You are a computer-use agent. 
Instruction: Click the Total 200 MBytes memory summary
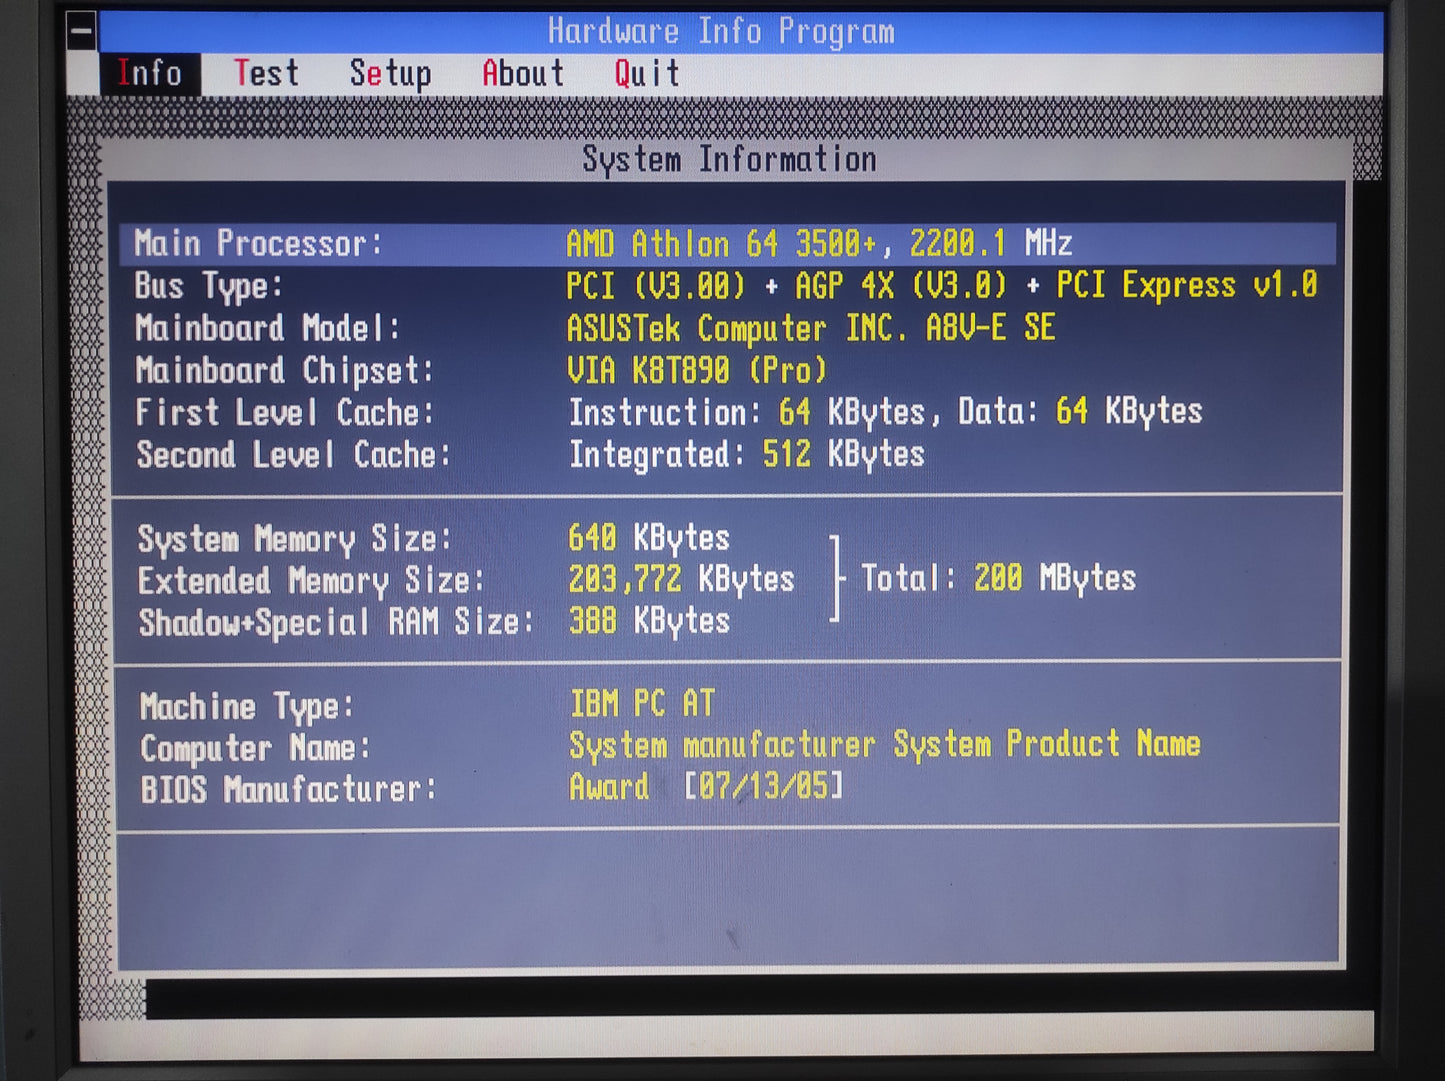coord(998,579)
